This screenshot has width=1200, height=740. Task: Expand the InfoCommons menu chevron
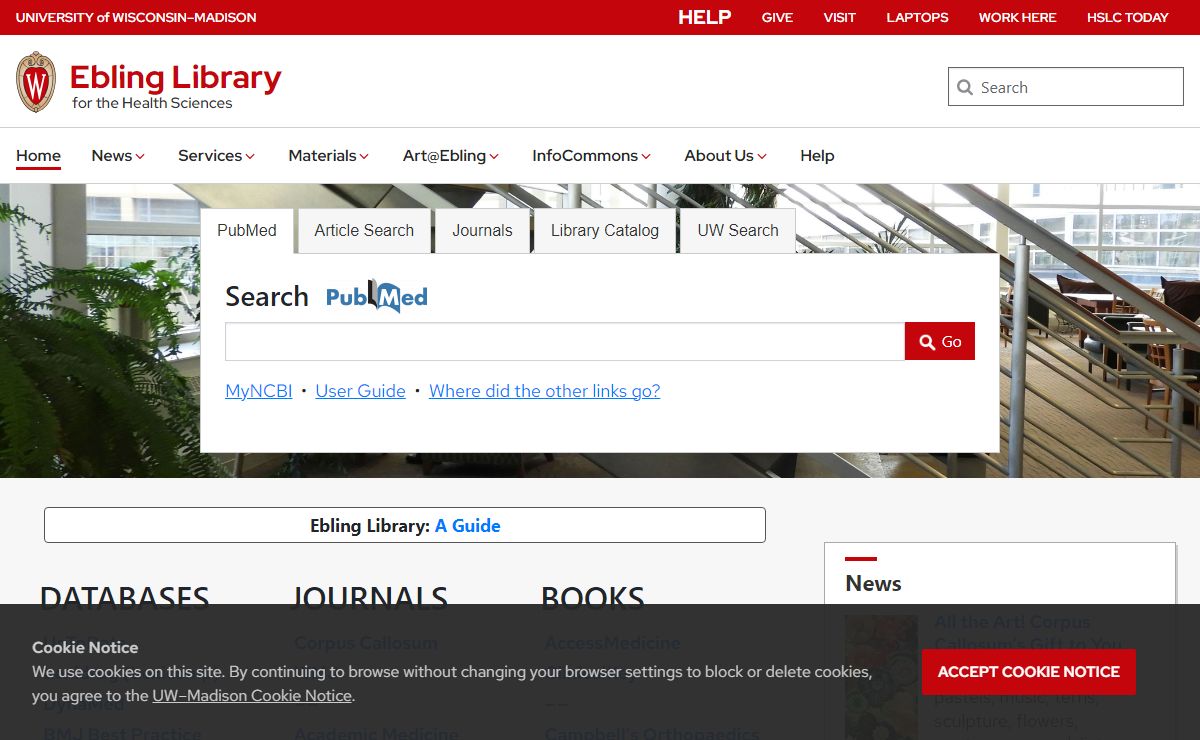tap(646, 157)
